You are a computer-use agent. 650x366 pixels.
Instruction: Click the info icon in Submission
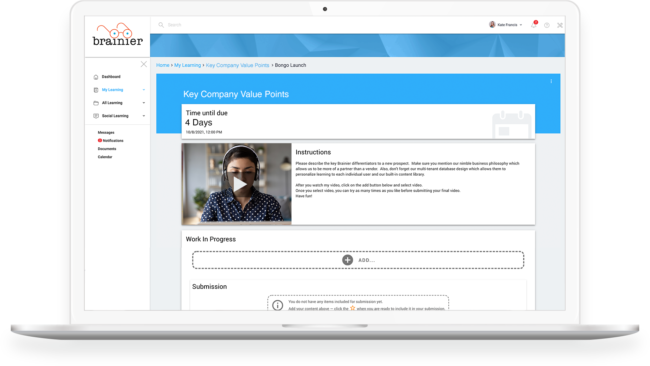click(278, 305)
